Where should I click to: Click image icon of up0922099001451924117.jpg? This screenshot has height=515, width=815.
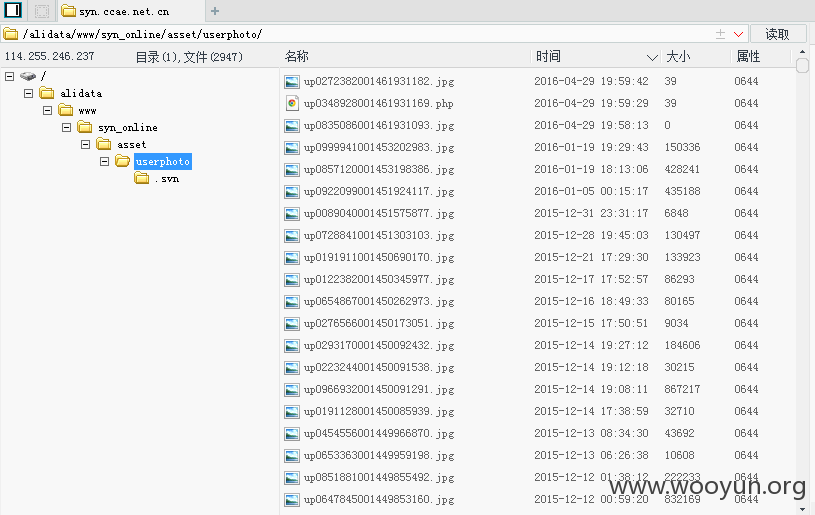292,192
